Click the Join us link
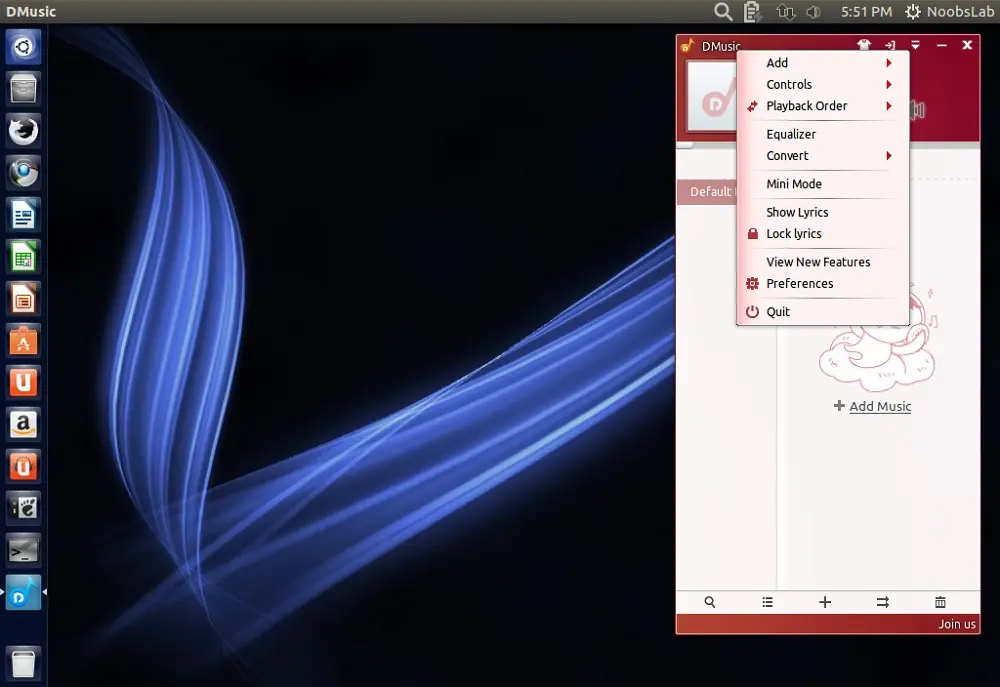The height and width of the screenshot is (687, 1000). click(957, 624)
